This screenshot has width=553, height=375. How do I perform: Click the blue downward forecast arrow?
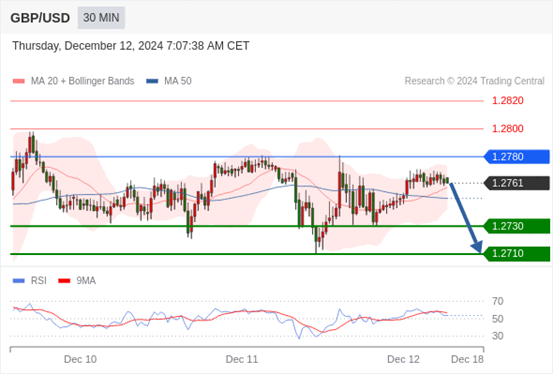tap(466, 217)
